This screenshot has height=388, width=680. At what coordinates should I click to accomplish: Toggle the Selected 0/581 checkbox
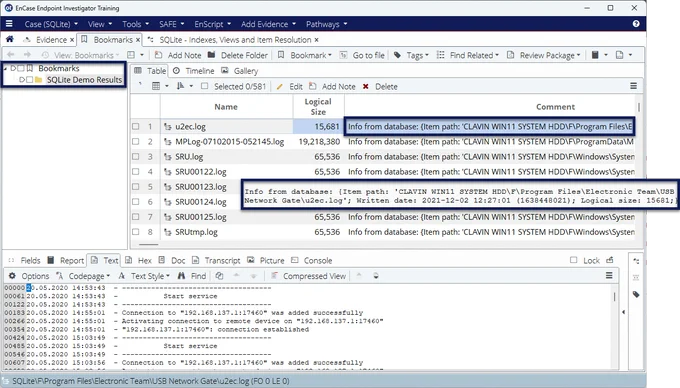205,86
